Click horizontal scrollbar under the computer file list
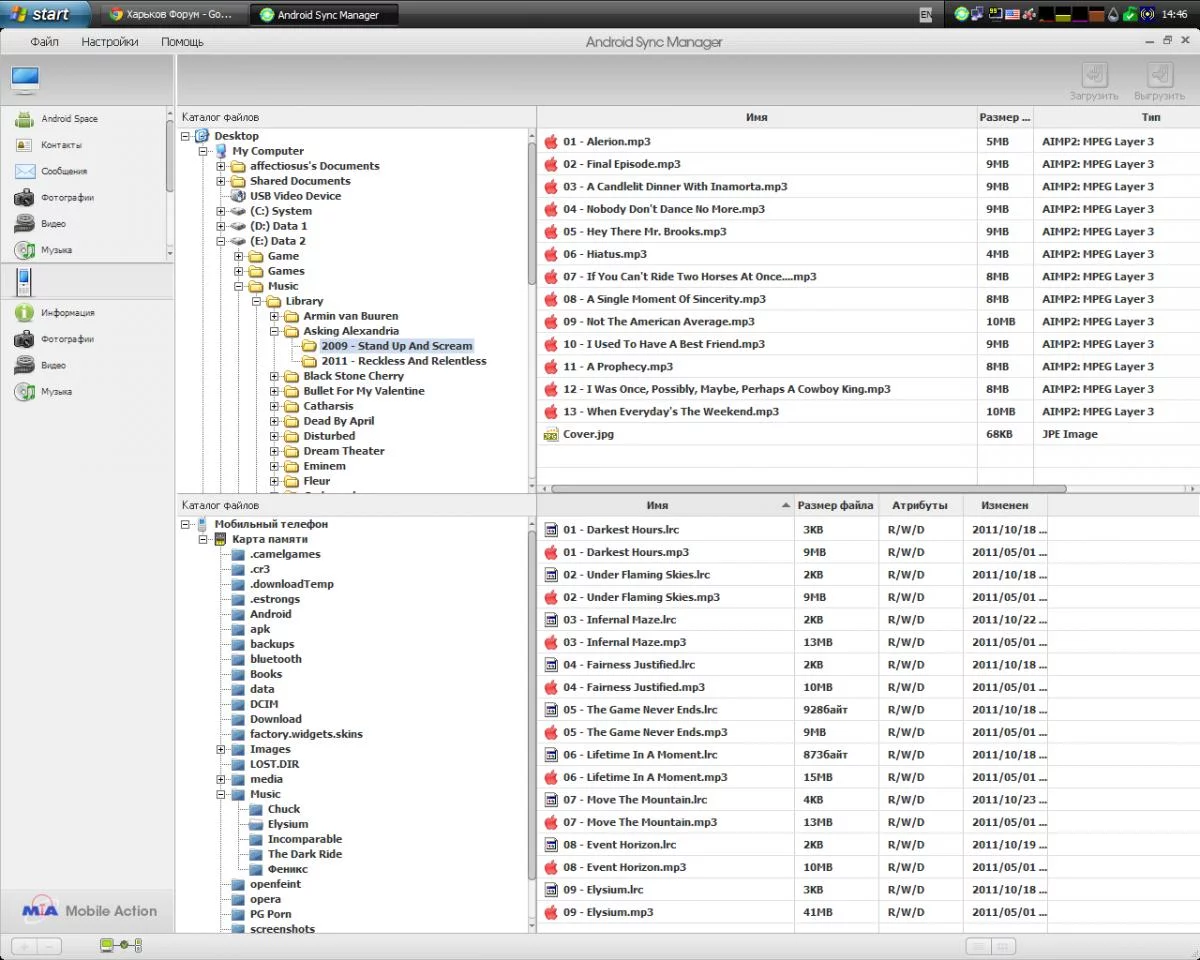The width and height of the screenshot is (1200, 960). 807,489
